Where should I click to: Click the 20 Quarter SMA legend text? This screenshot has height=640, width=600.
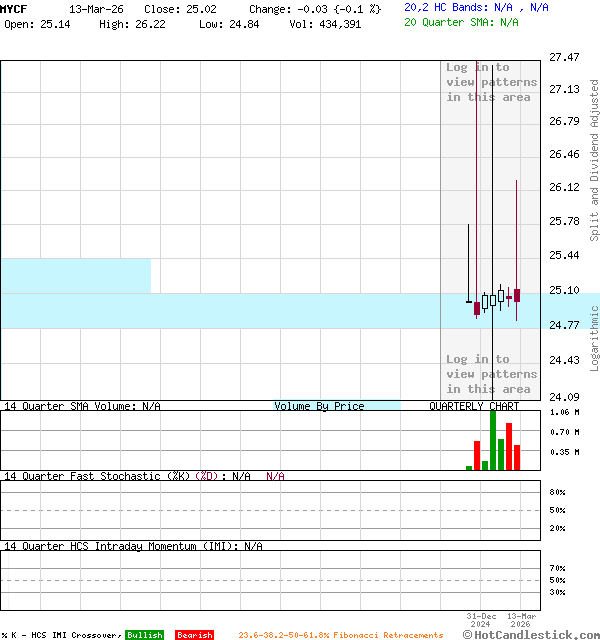click(461, 21)
